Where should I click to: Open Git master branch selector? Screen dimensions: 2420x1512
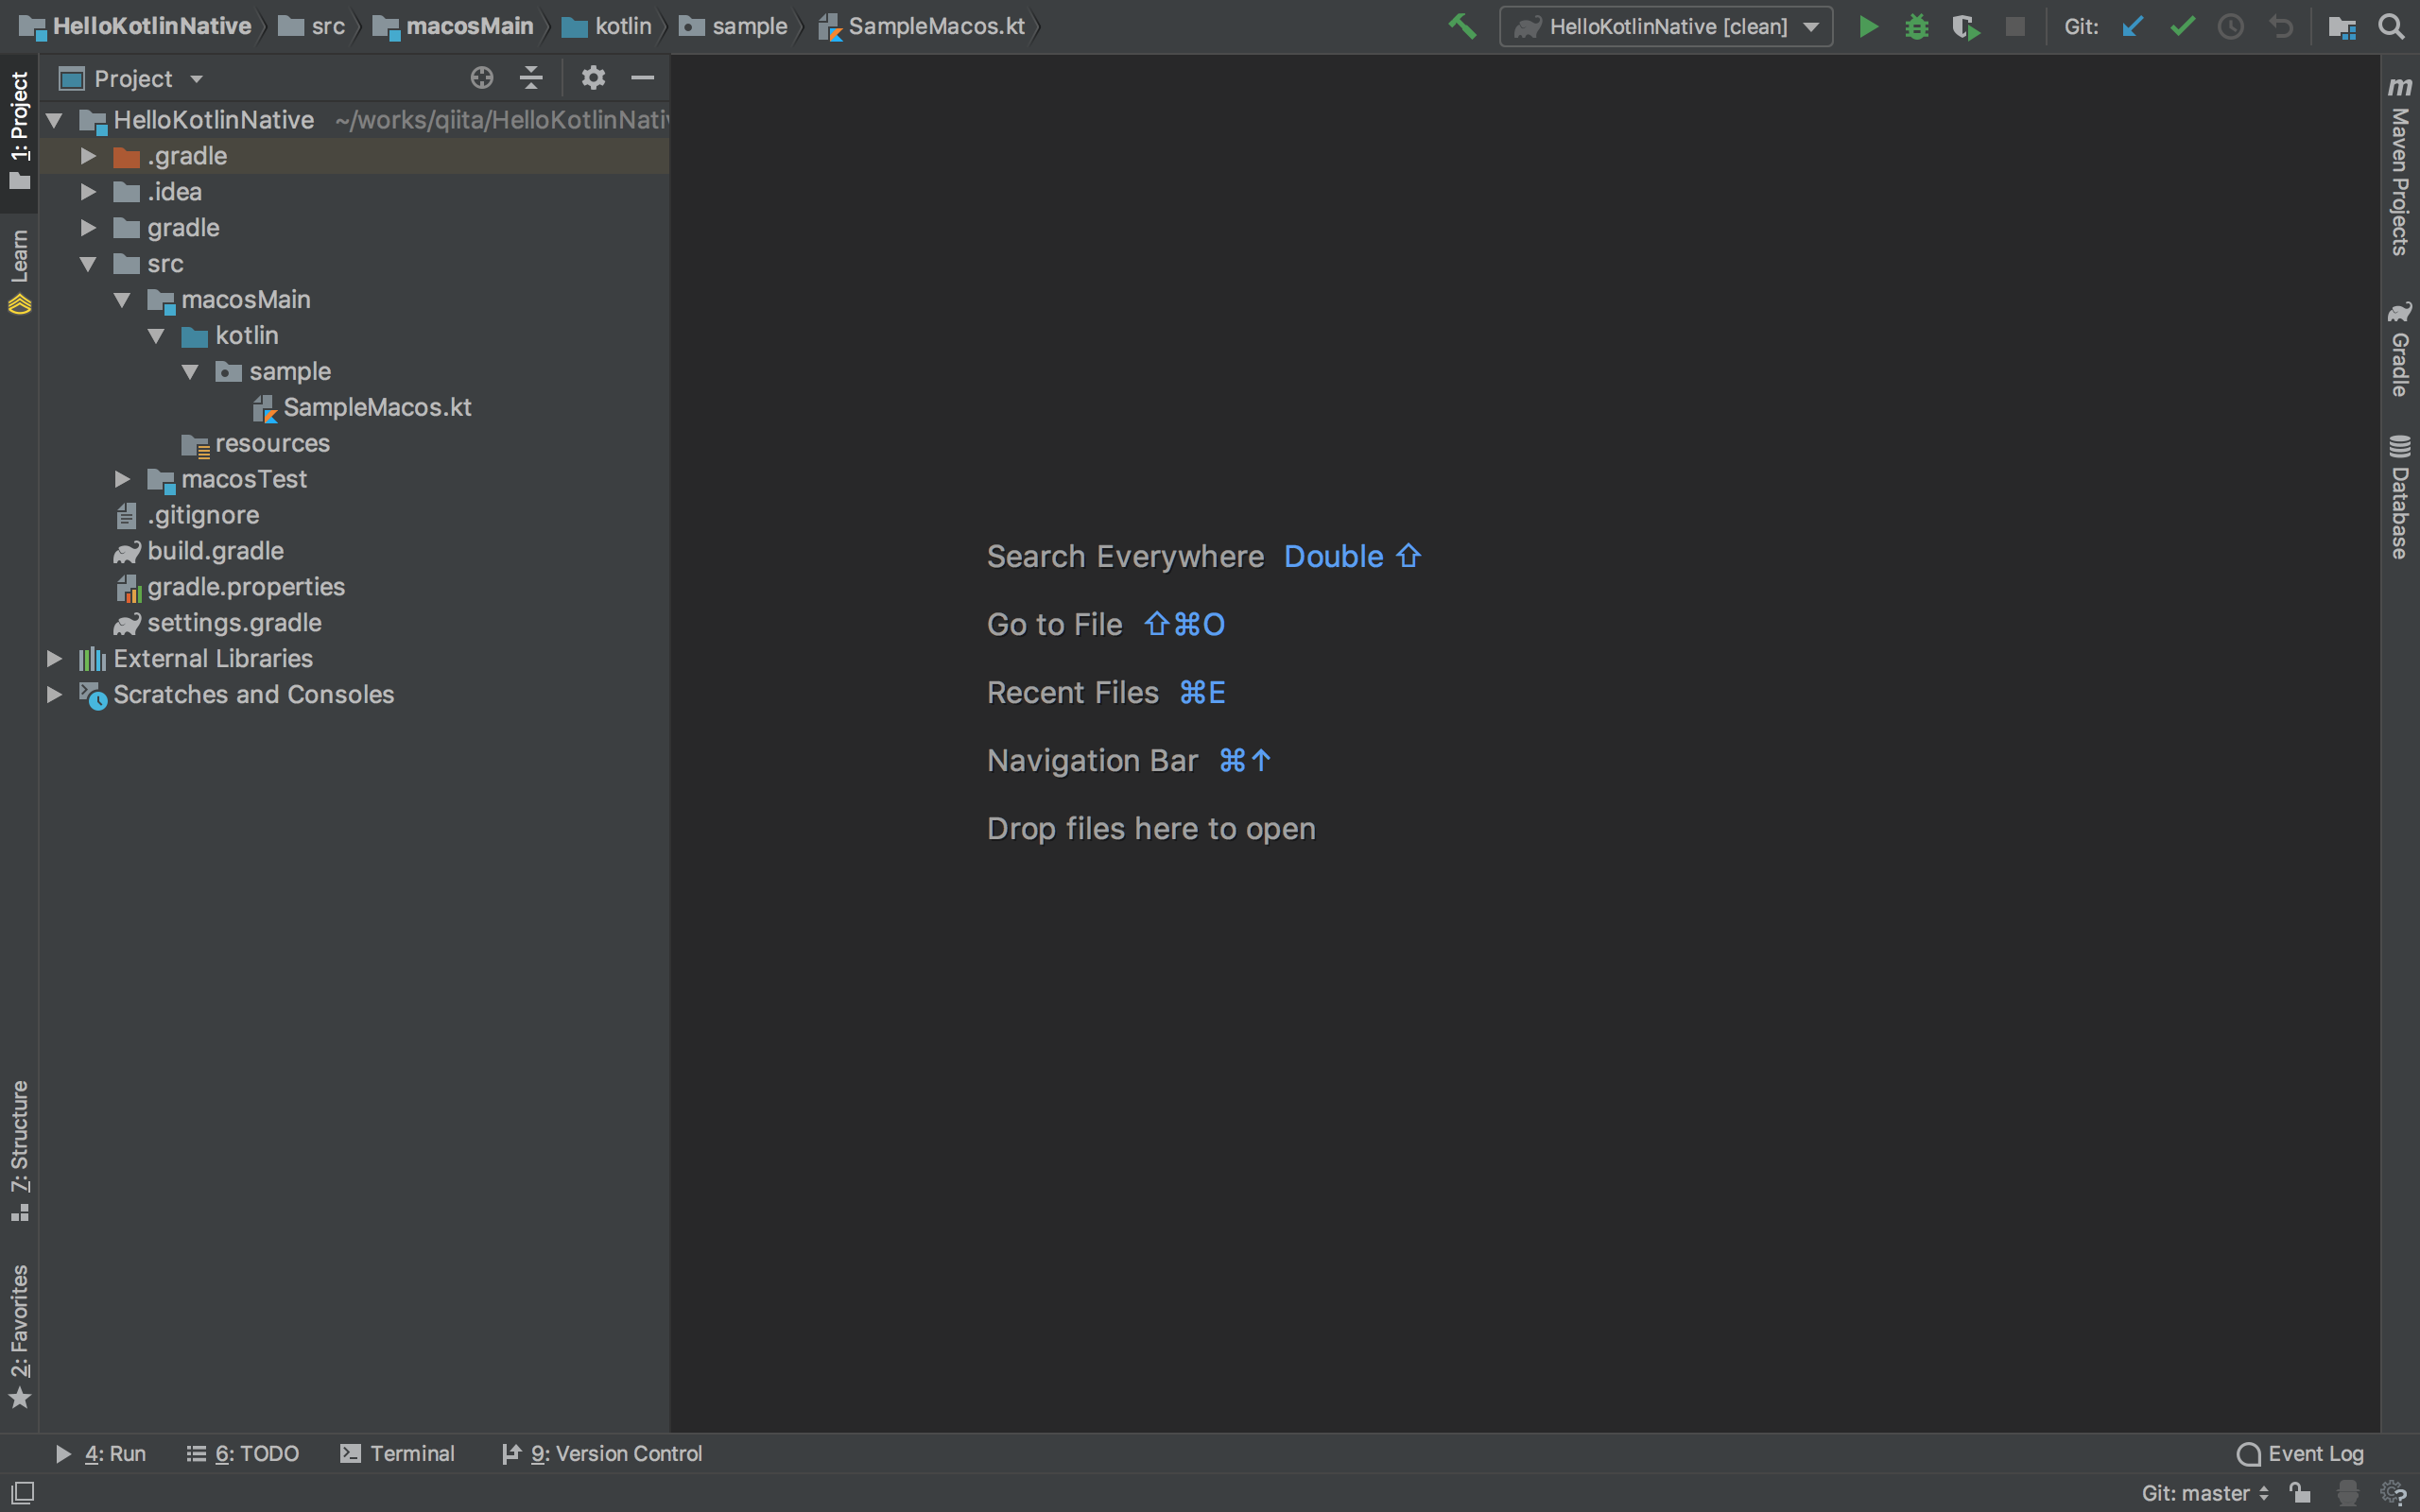[x=2205, y=1492]
